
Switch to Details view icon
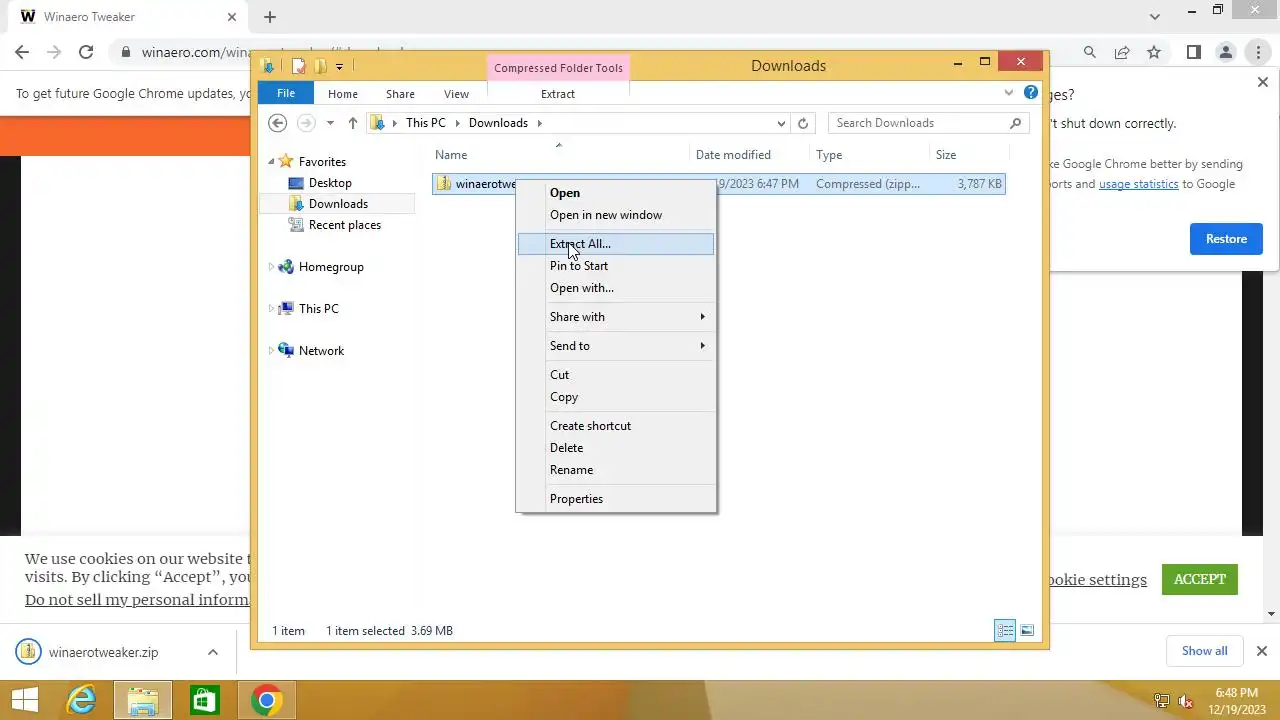[x=1005, y=631]
